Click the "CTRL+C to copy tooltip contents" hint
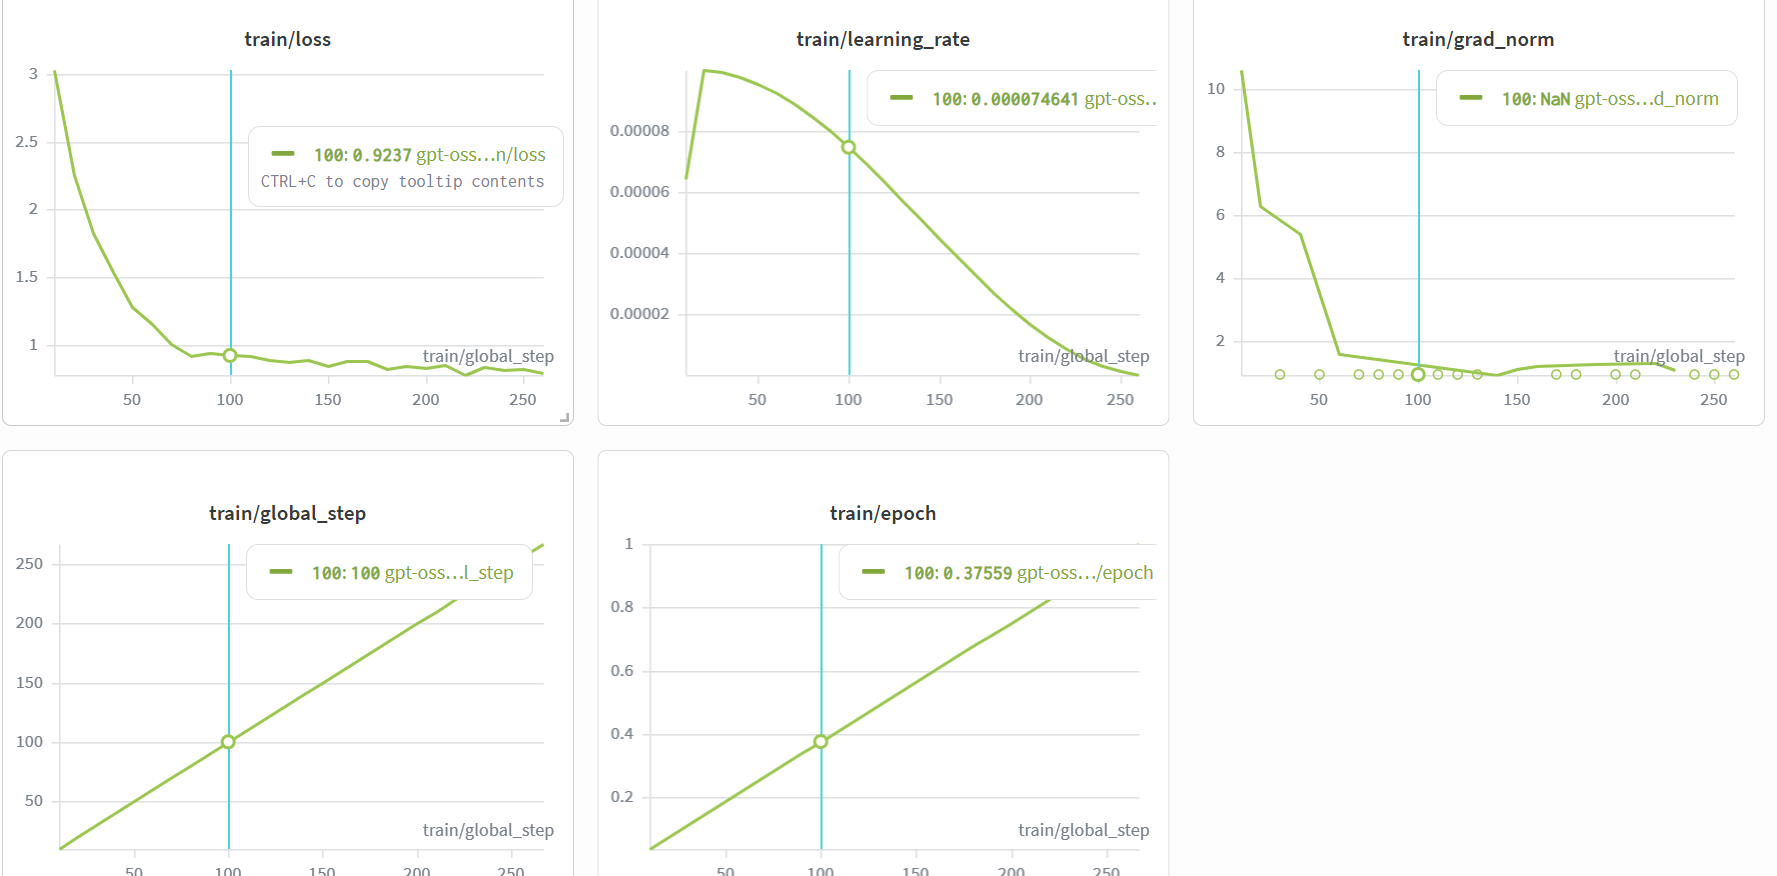Image resolution: width=1777 pixels, height=876 pixels. (x=402, y=182)
